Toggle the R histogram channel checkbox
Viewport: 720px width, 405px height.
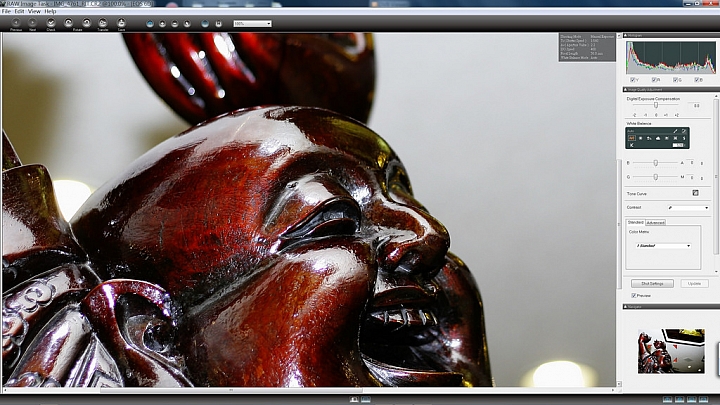[654, 80]
